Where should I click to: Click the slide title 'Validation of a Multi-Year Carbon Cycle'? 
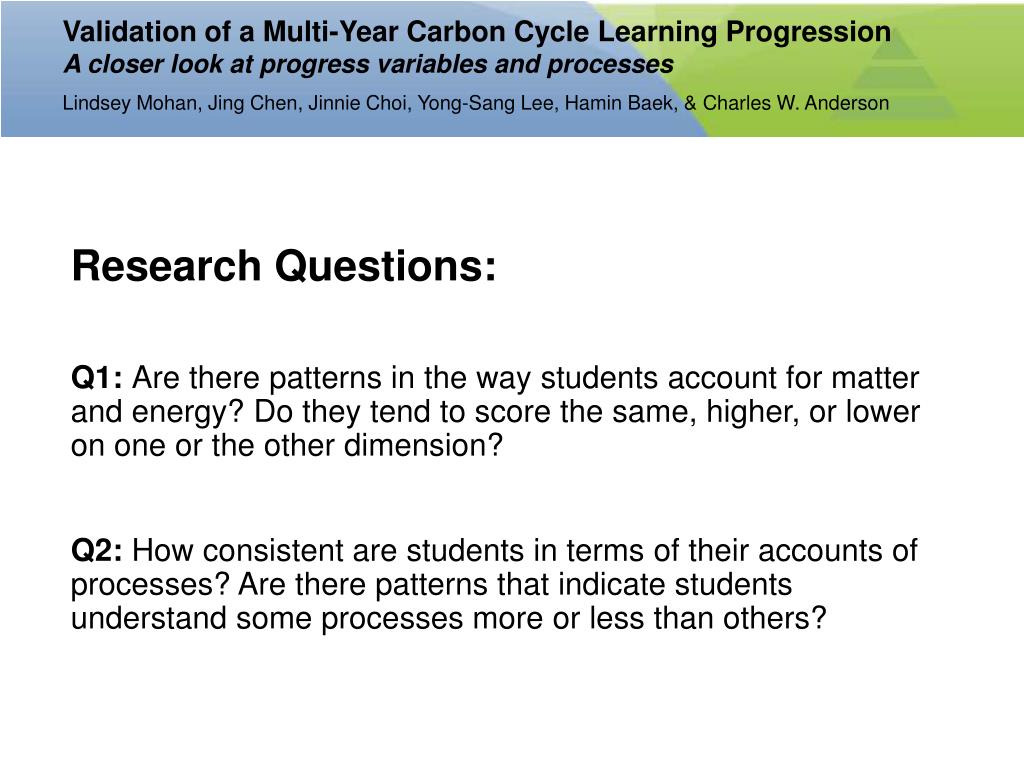[327, 31]
